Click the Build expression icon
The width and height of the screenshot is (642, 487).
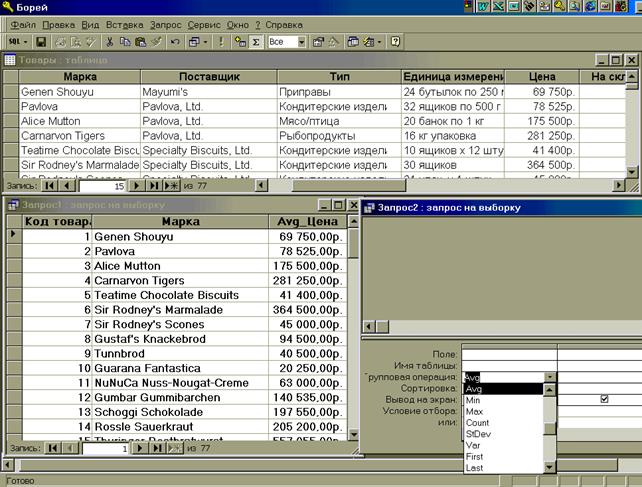tap(334, 42)
